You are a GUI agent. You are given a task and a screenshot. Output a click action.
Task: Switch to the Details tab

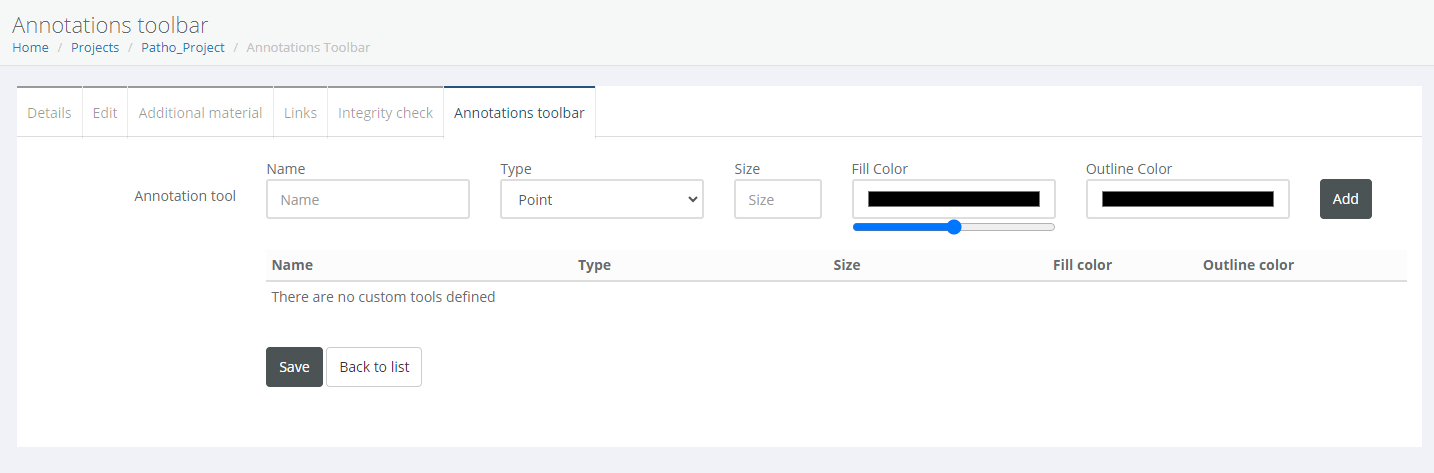pyautogui.click(x=49, y=113)
